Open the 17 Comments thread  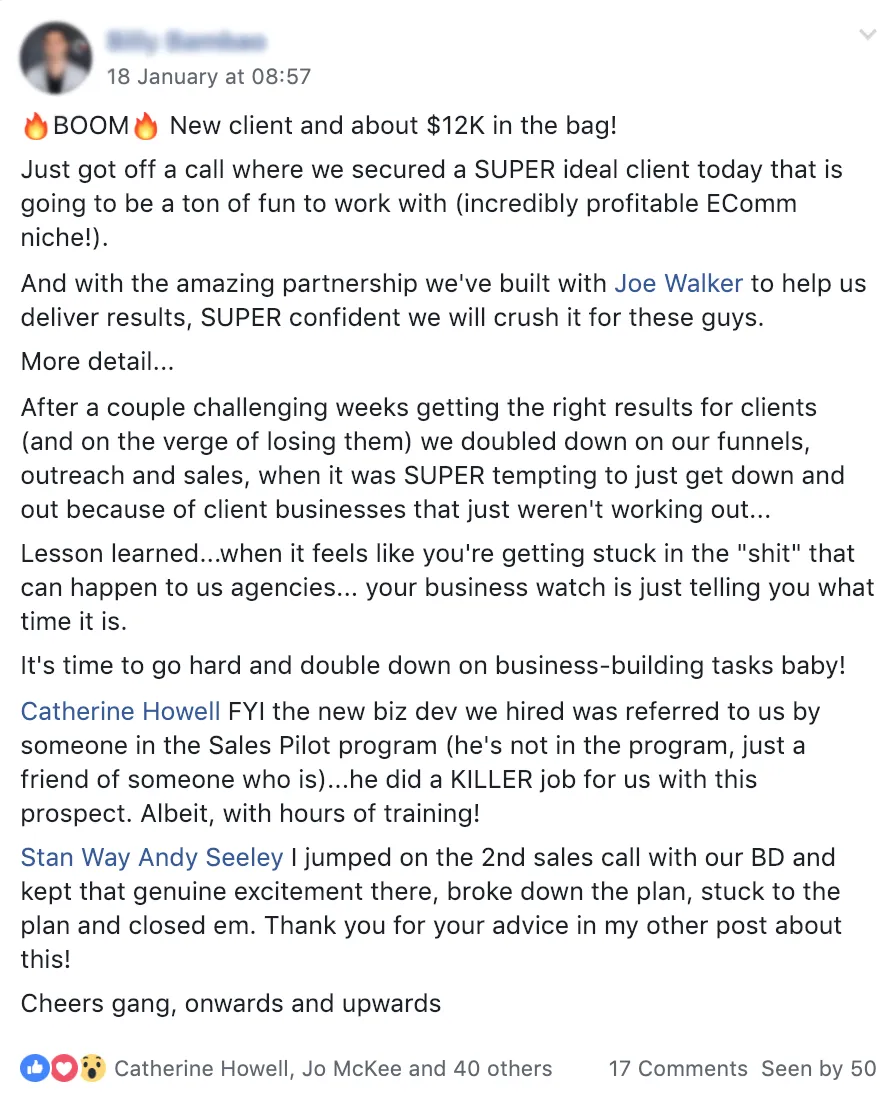point(677,1068)
